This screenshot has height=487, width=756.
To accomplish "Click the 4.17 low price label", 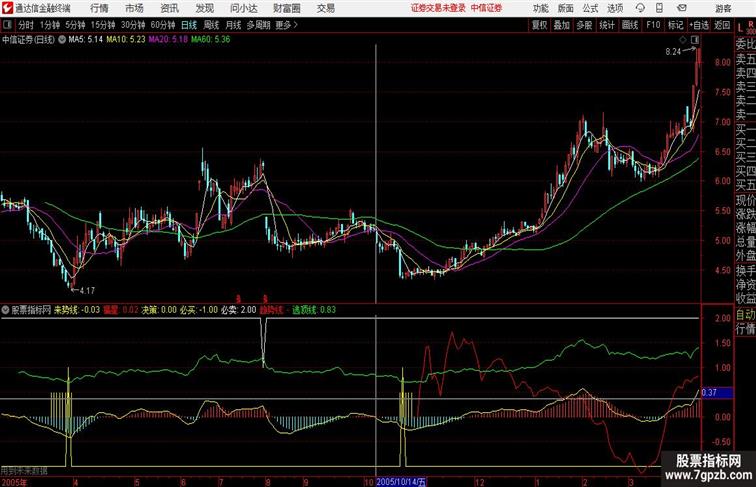I will tap(87, 291).
